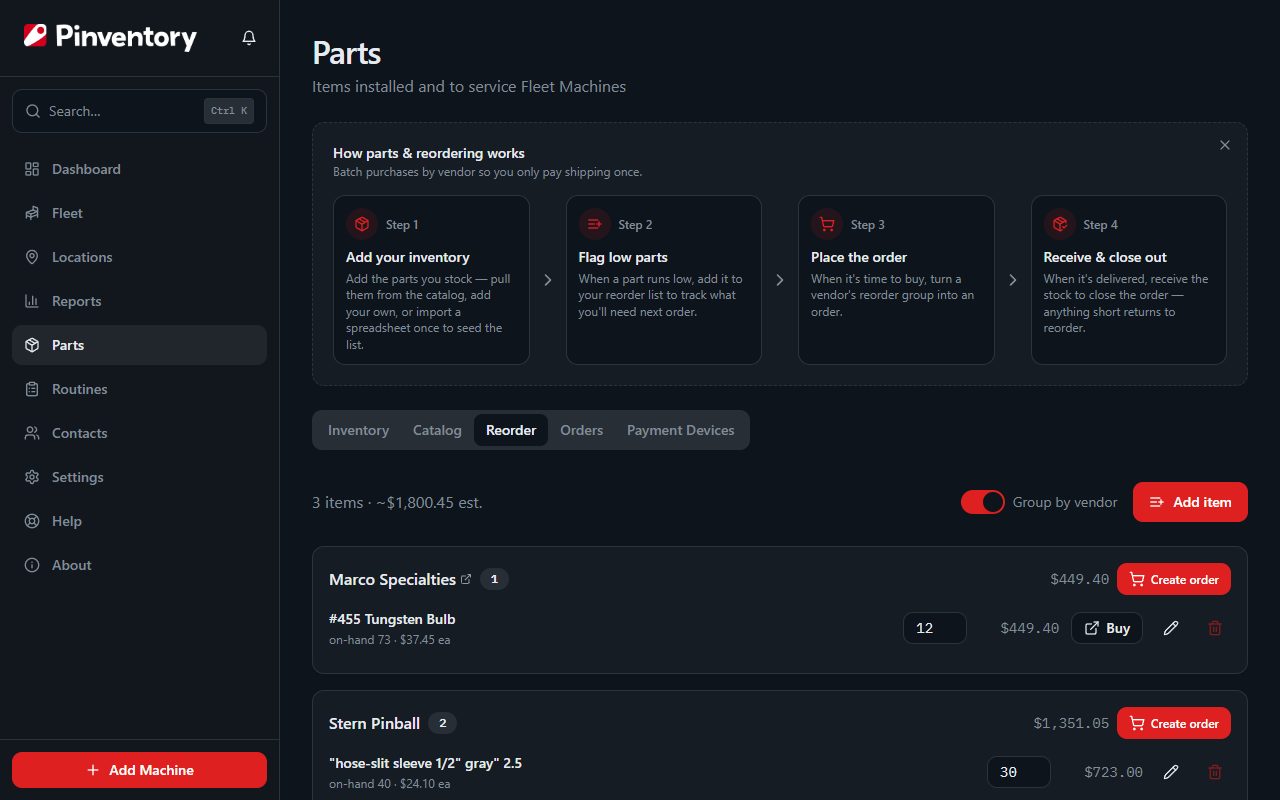The image size is (1280, 800).
Task: Dismiss the how reordering works panel
Action: pos(1225,145)
